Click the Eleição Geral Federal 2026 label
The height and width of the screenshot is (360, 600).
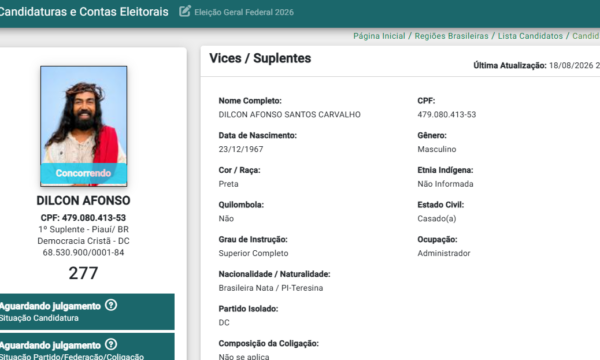[244, 12]
